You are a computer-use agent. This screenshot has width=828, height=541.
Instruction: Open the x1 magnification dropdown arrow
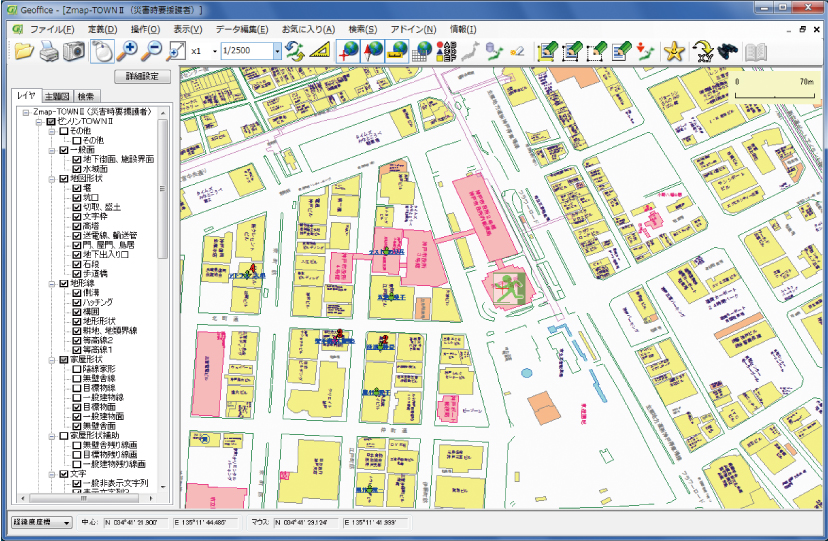[214, 51]
